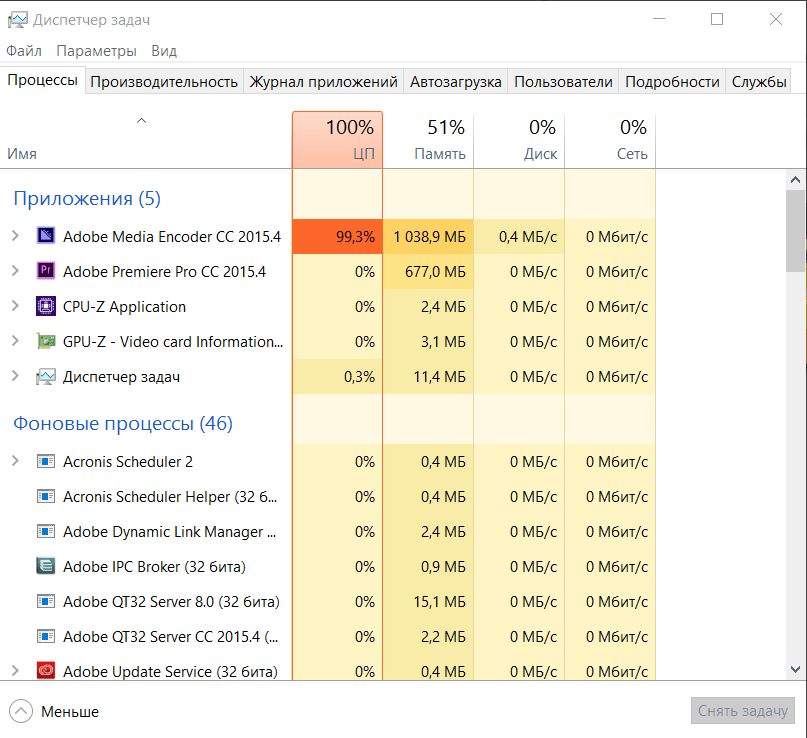
Task: Open the Службы tab
Action: click(x=759, y=82)
